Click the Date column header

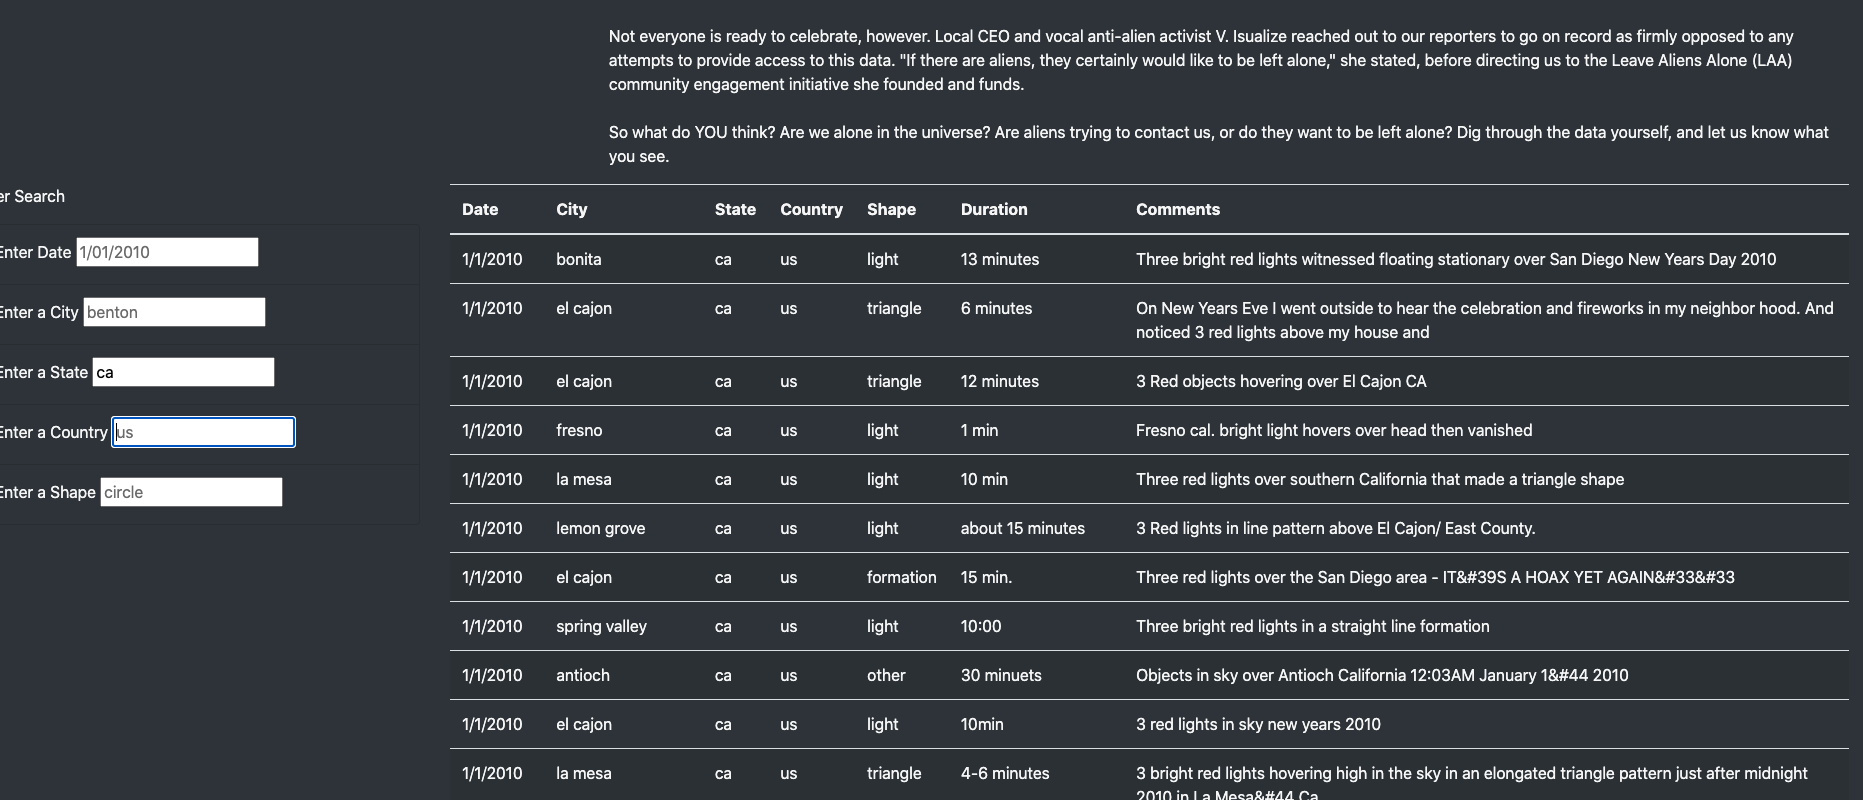[x=480, y=209]
